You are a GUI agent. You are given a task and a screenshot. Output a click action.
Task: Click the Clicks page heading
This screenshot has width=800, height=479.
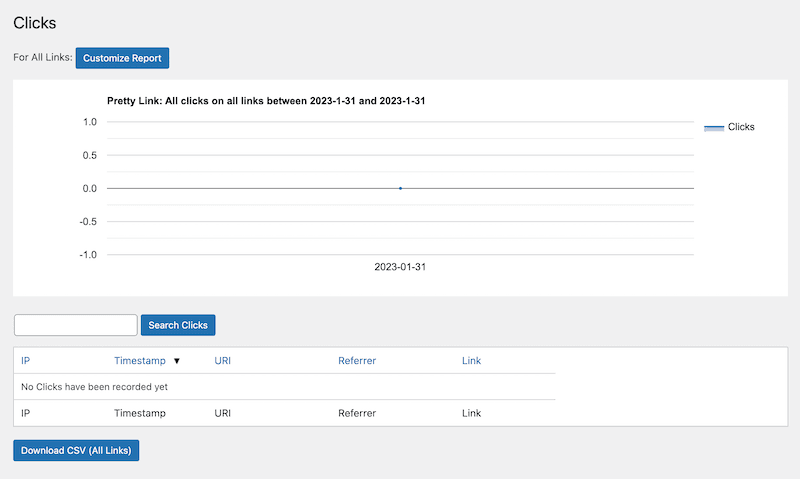(x=35, y=22)
